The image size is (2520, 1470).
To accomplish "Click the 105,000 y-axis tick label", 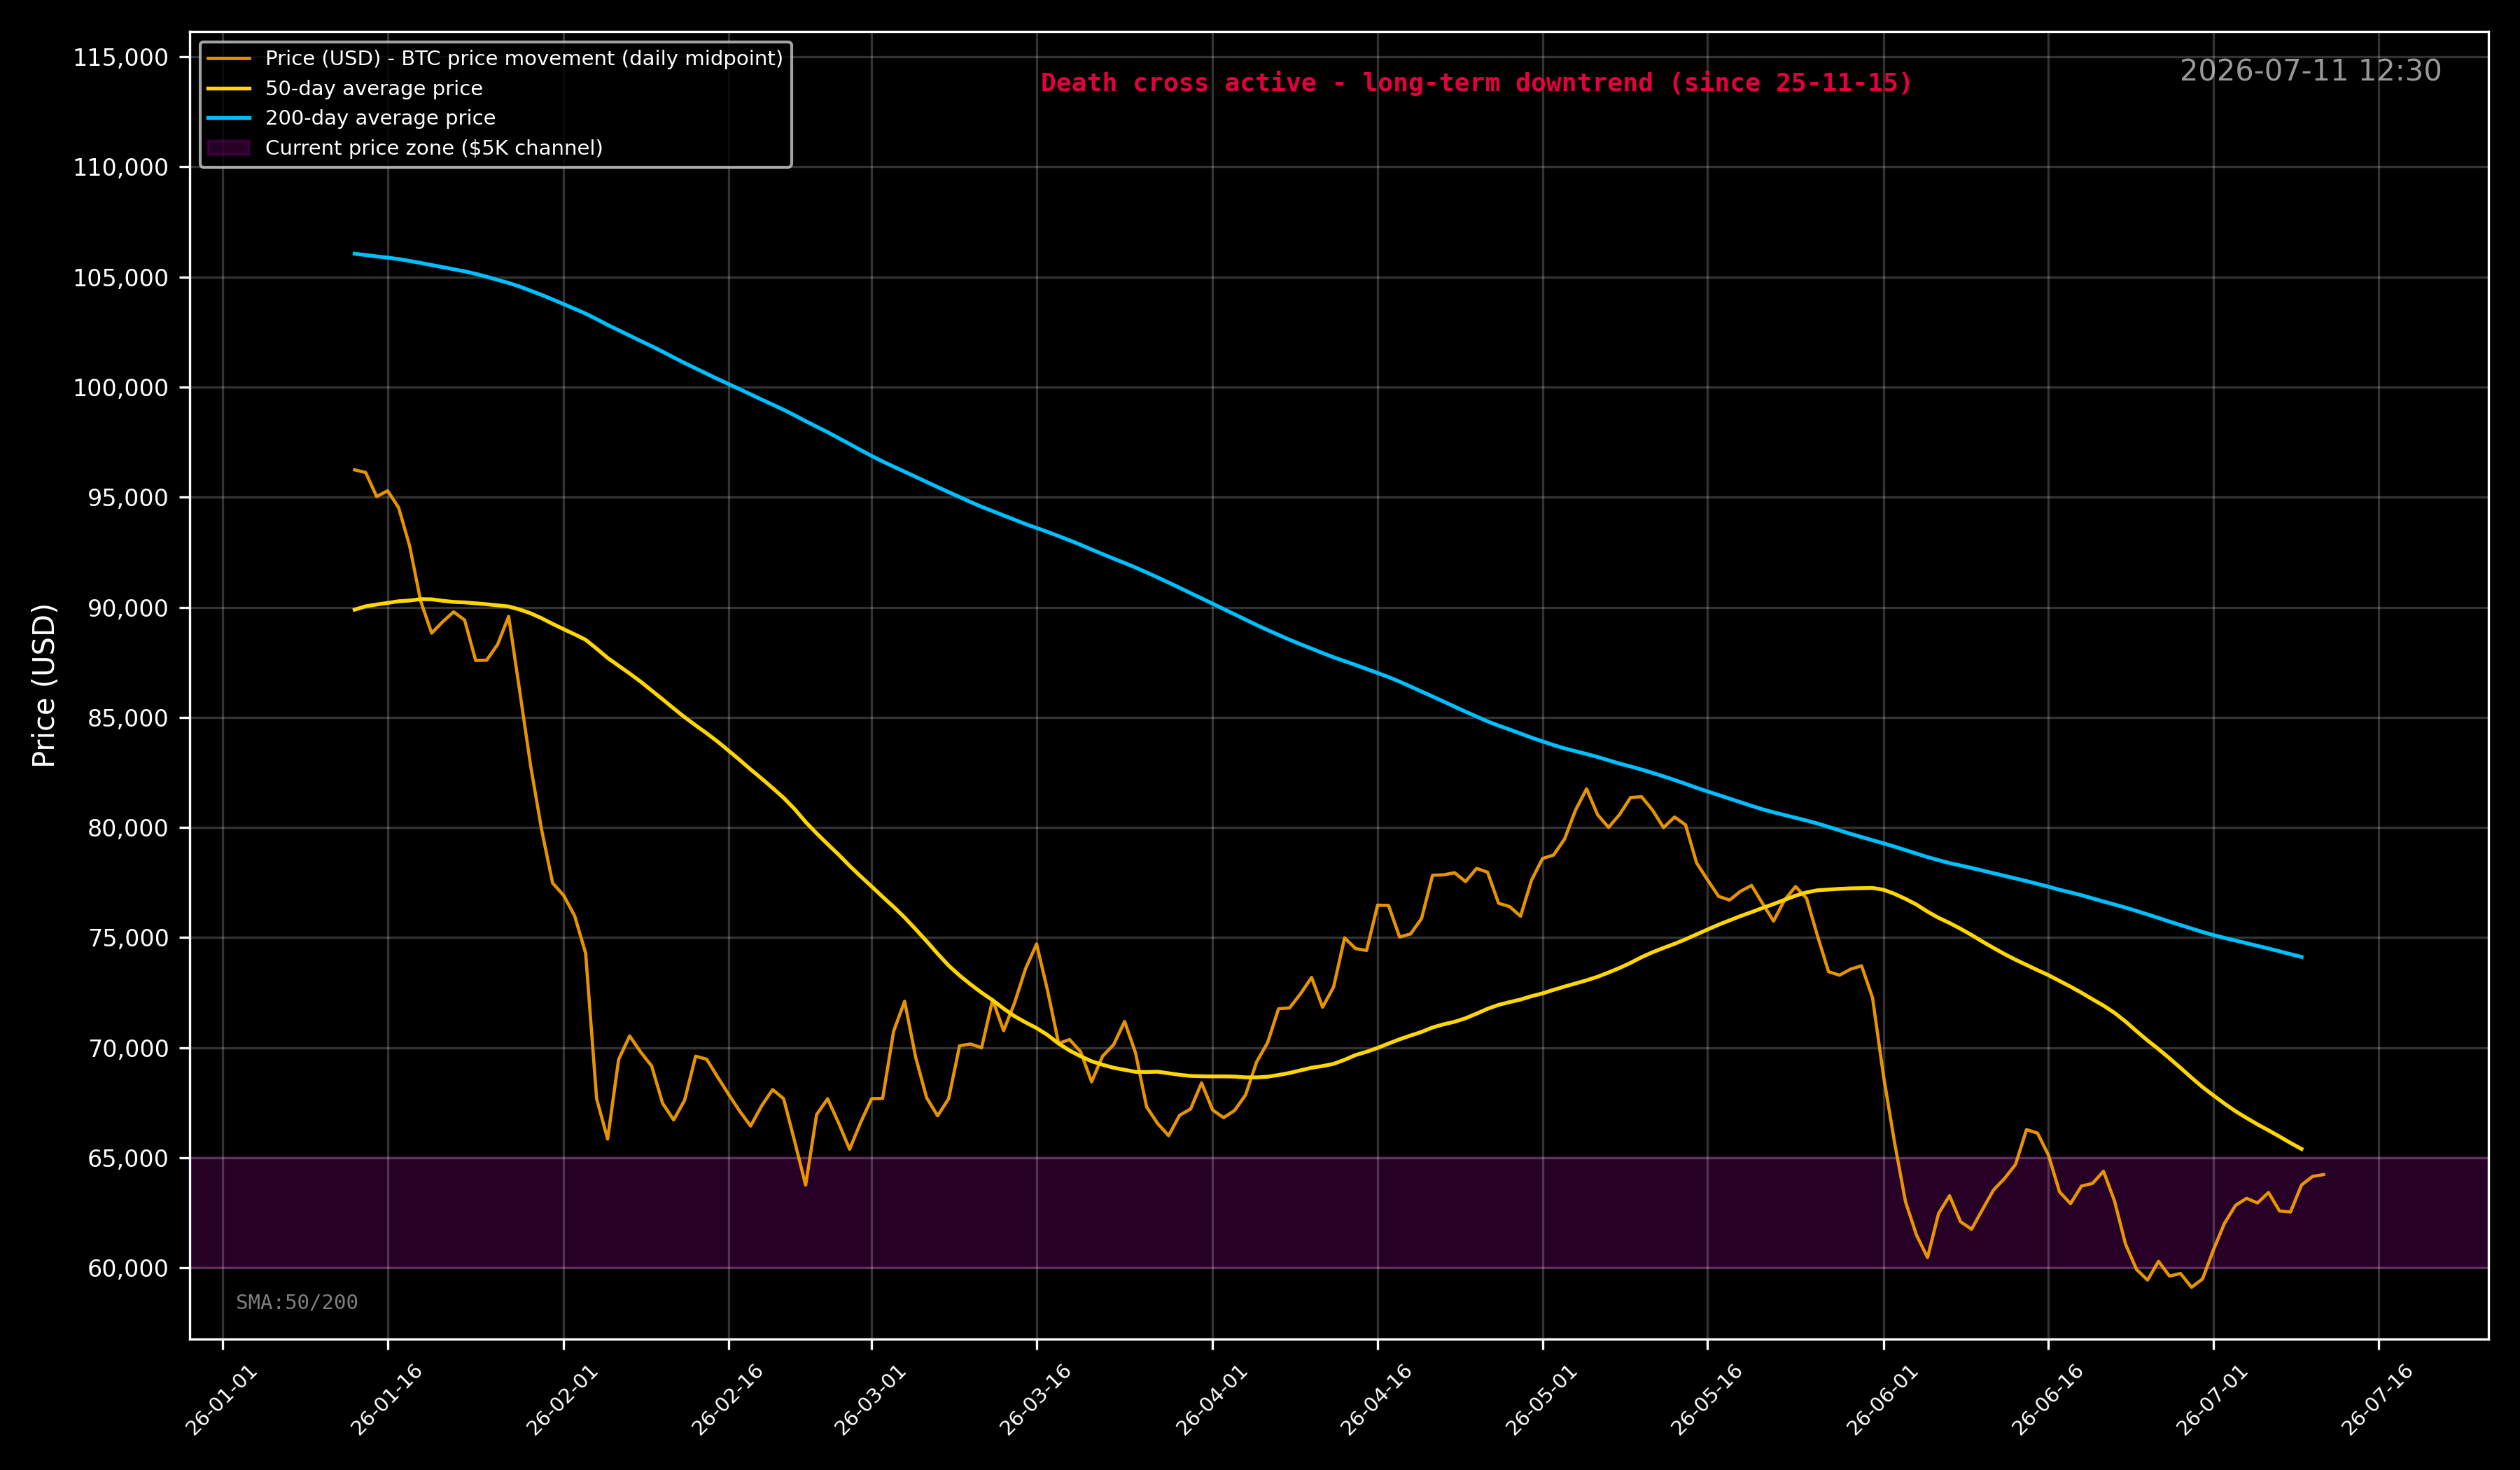I will pyautogui.click(x=121, y=278).
